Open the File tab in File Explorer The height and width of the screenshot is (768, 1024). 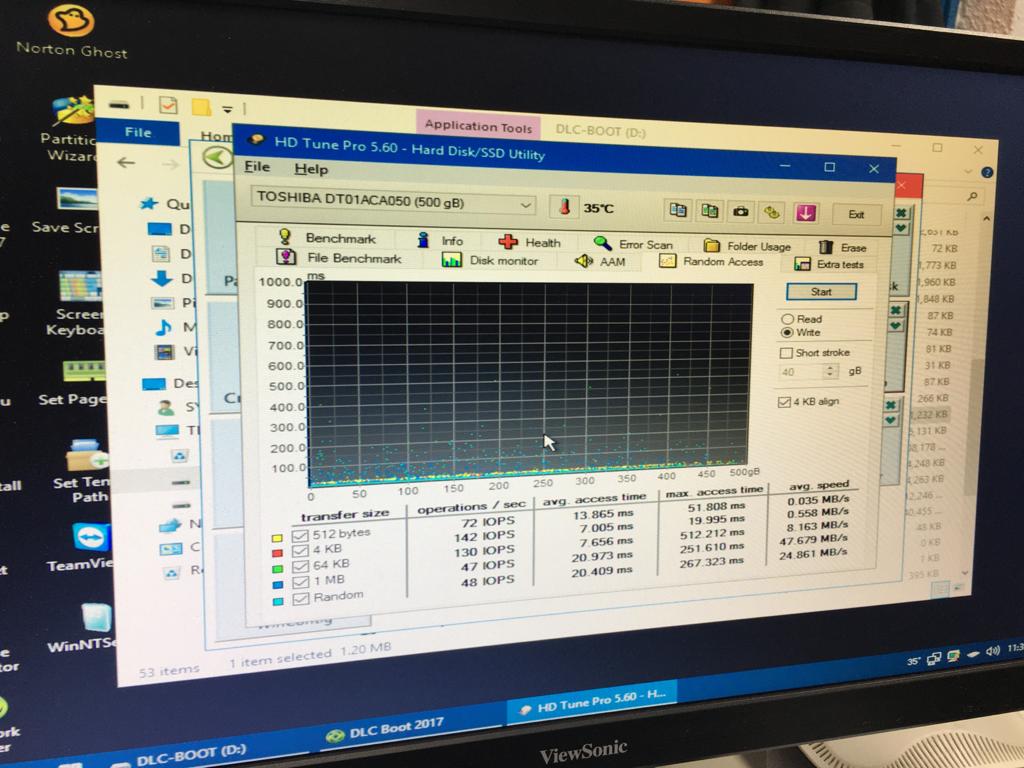click(x=138, y=133)
